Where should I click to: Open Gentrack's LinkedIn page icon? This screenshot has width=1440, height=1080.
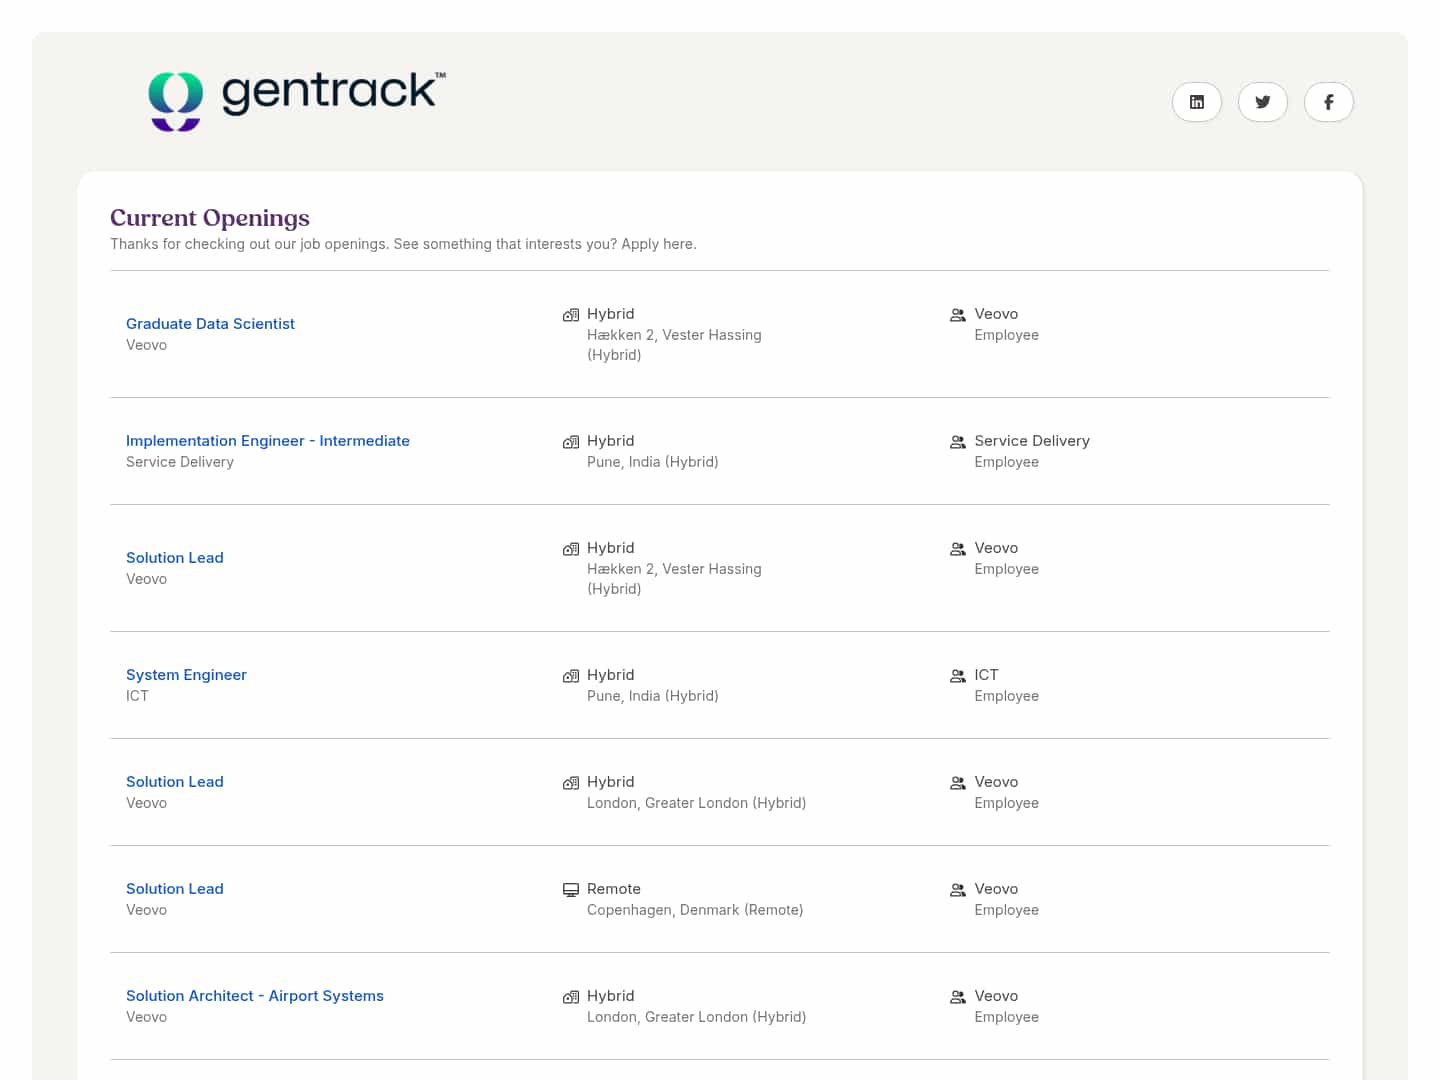point(1196,102)
